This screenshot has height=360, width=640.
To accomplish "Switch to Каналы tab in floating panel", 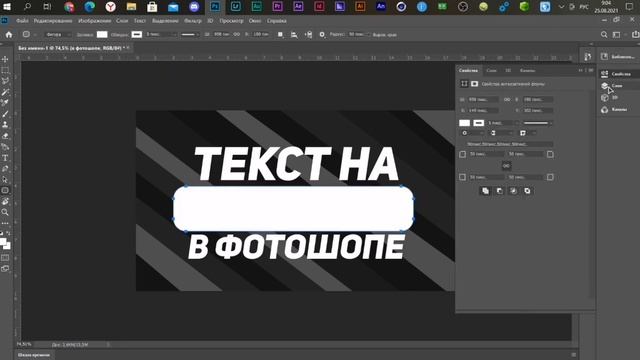I will point(527,71).
